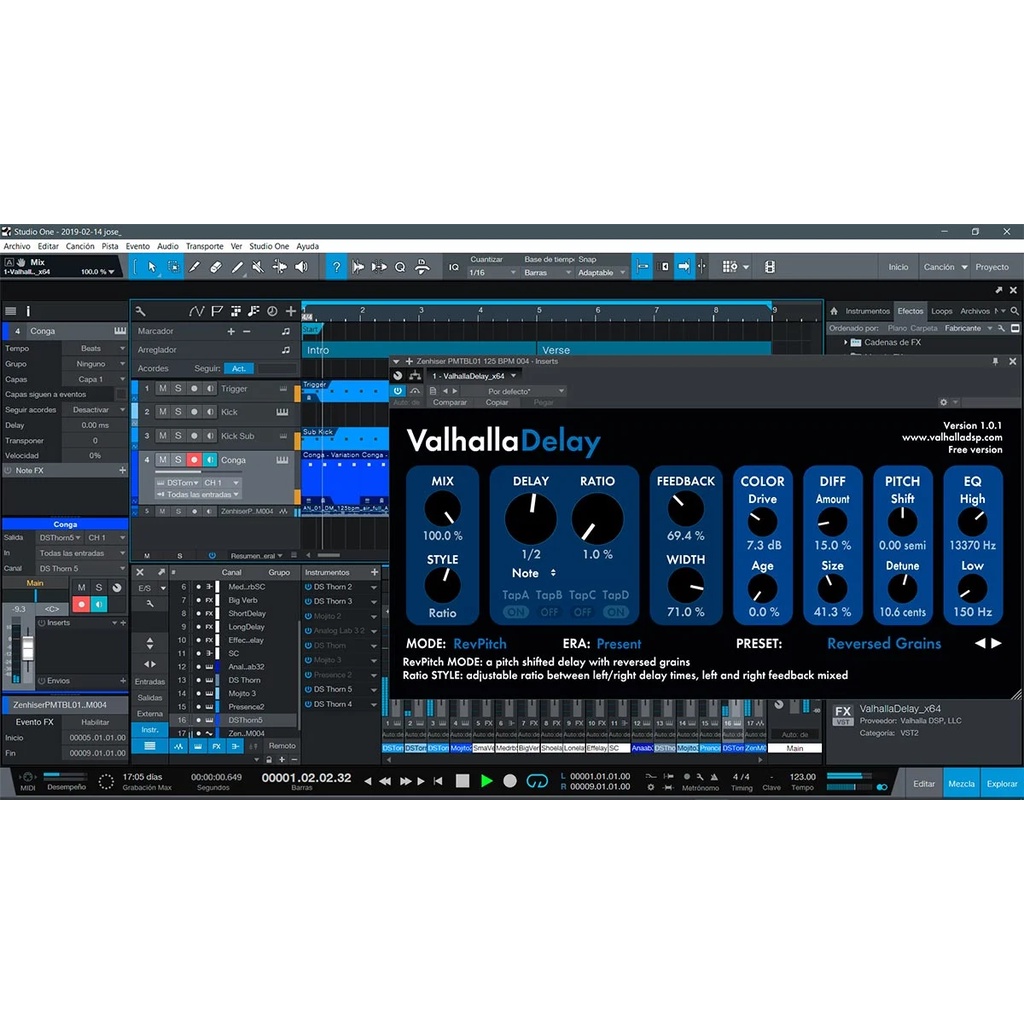
Task: Add a new track with plus icon
Action: click(x=291, y=312)
